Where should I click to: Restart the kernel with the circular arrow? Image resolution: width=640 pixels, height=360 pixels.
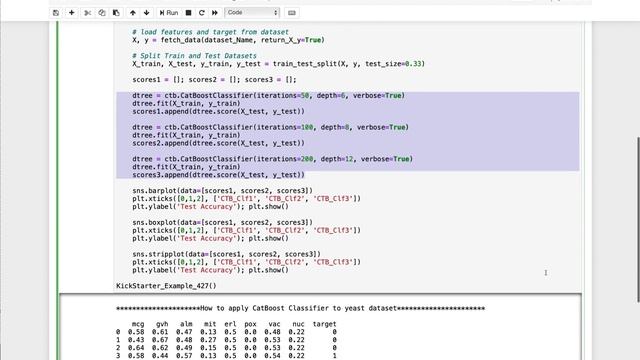(x=202, y=13)
